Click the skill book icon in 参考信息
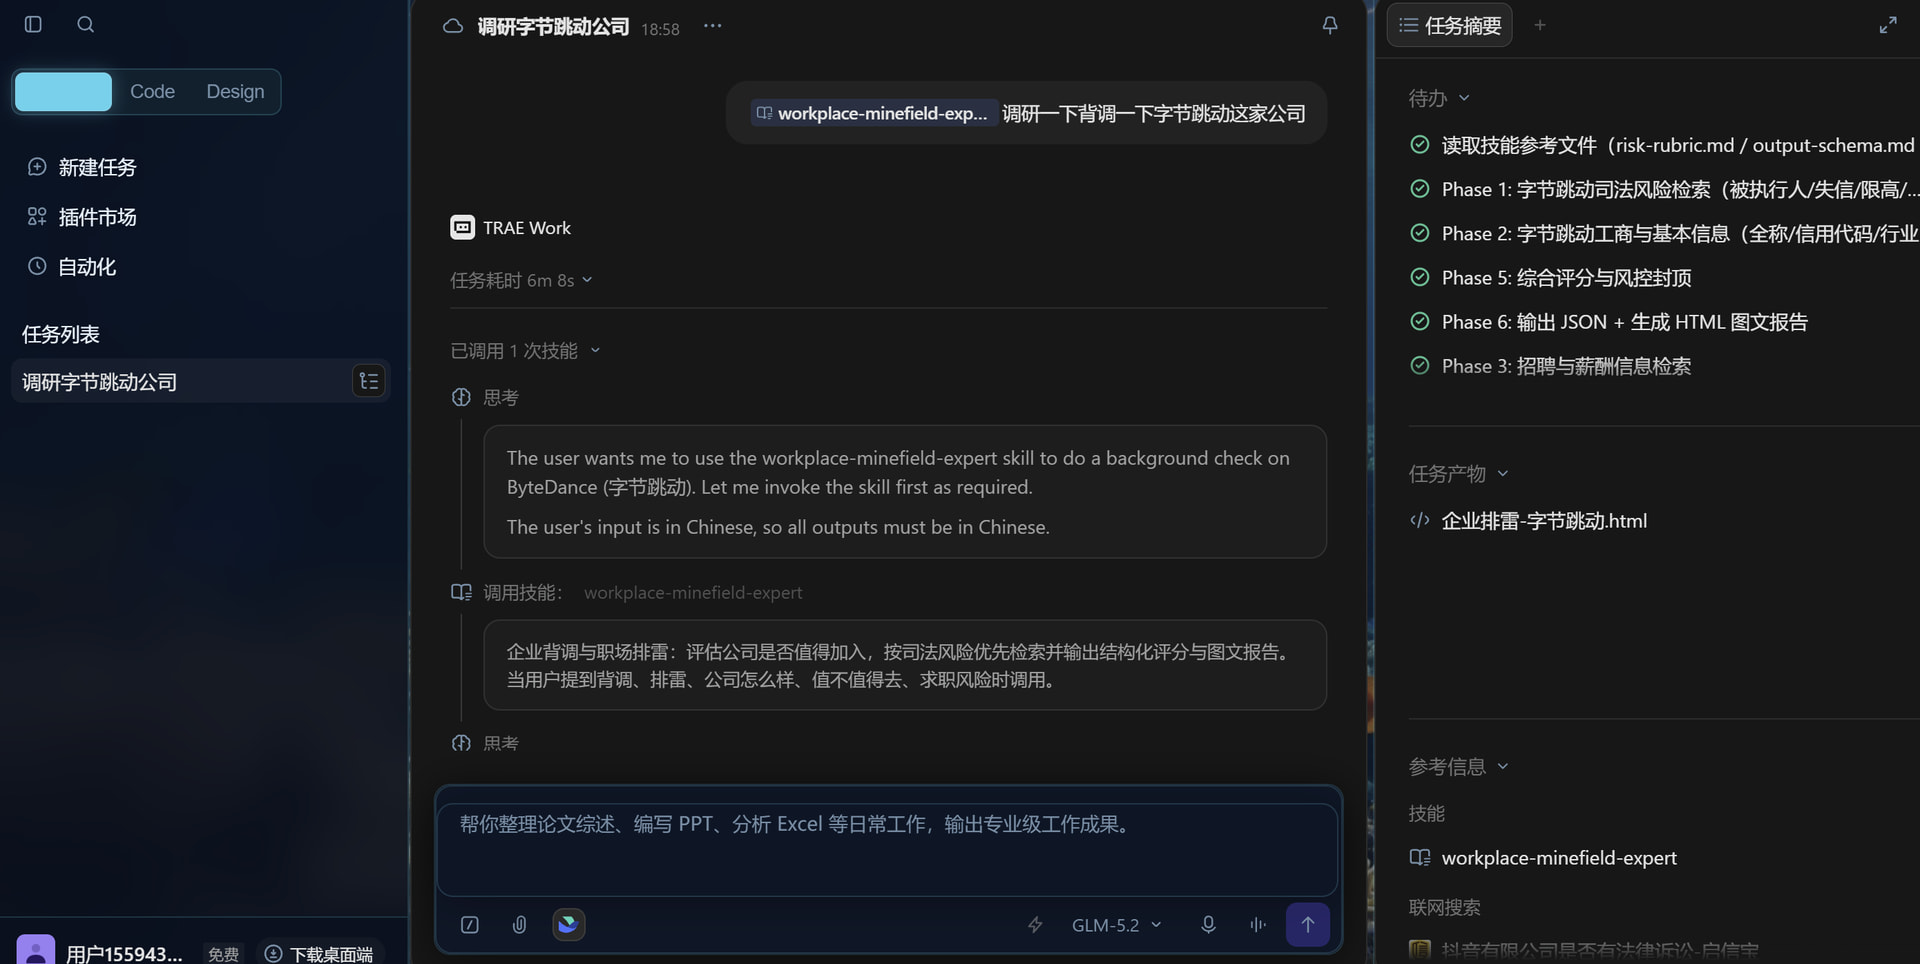Viewport: 1920px width, 964px height. pyautogui.click(x=1420, y=857)
